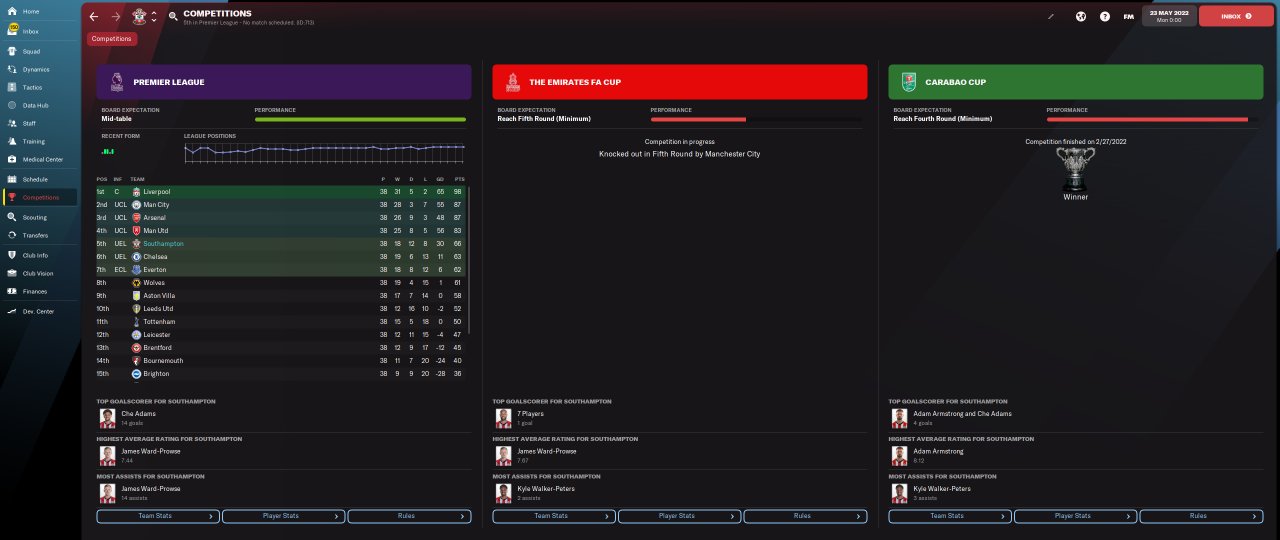Open the club switcher up-down chevrons
Image resolution: width=1280 pixels, height=540 pixels.
pyautogui.click(x=153, y=16)
